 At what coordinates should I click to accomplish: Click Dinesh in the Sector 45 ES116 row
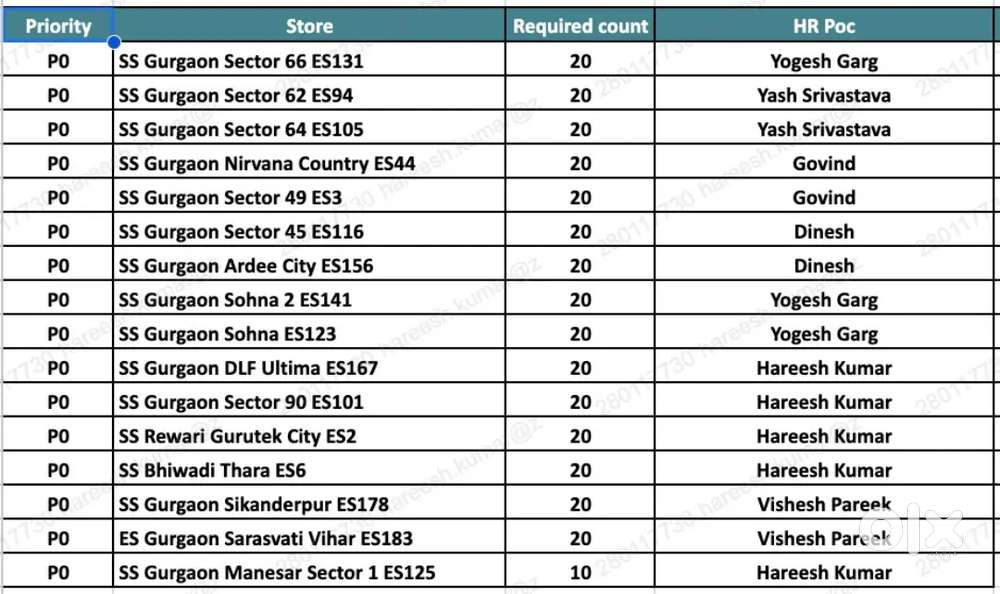[x=823, y=232]
